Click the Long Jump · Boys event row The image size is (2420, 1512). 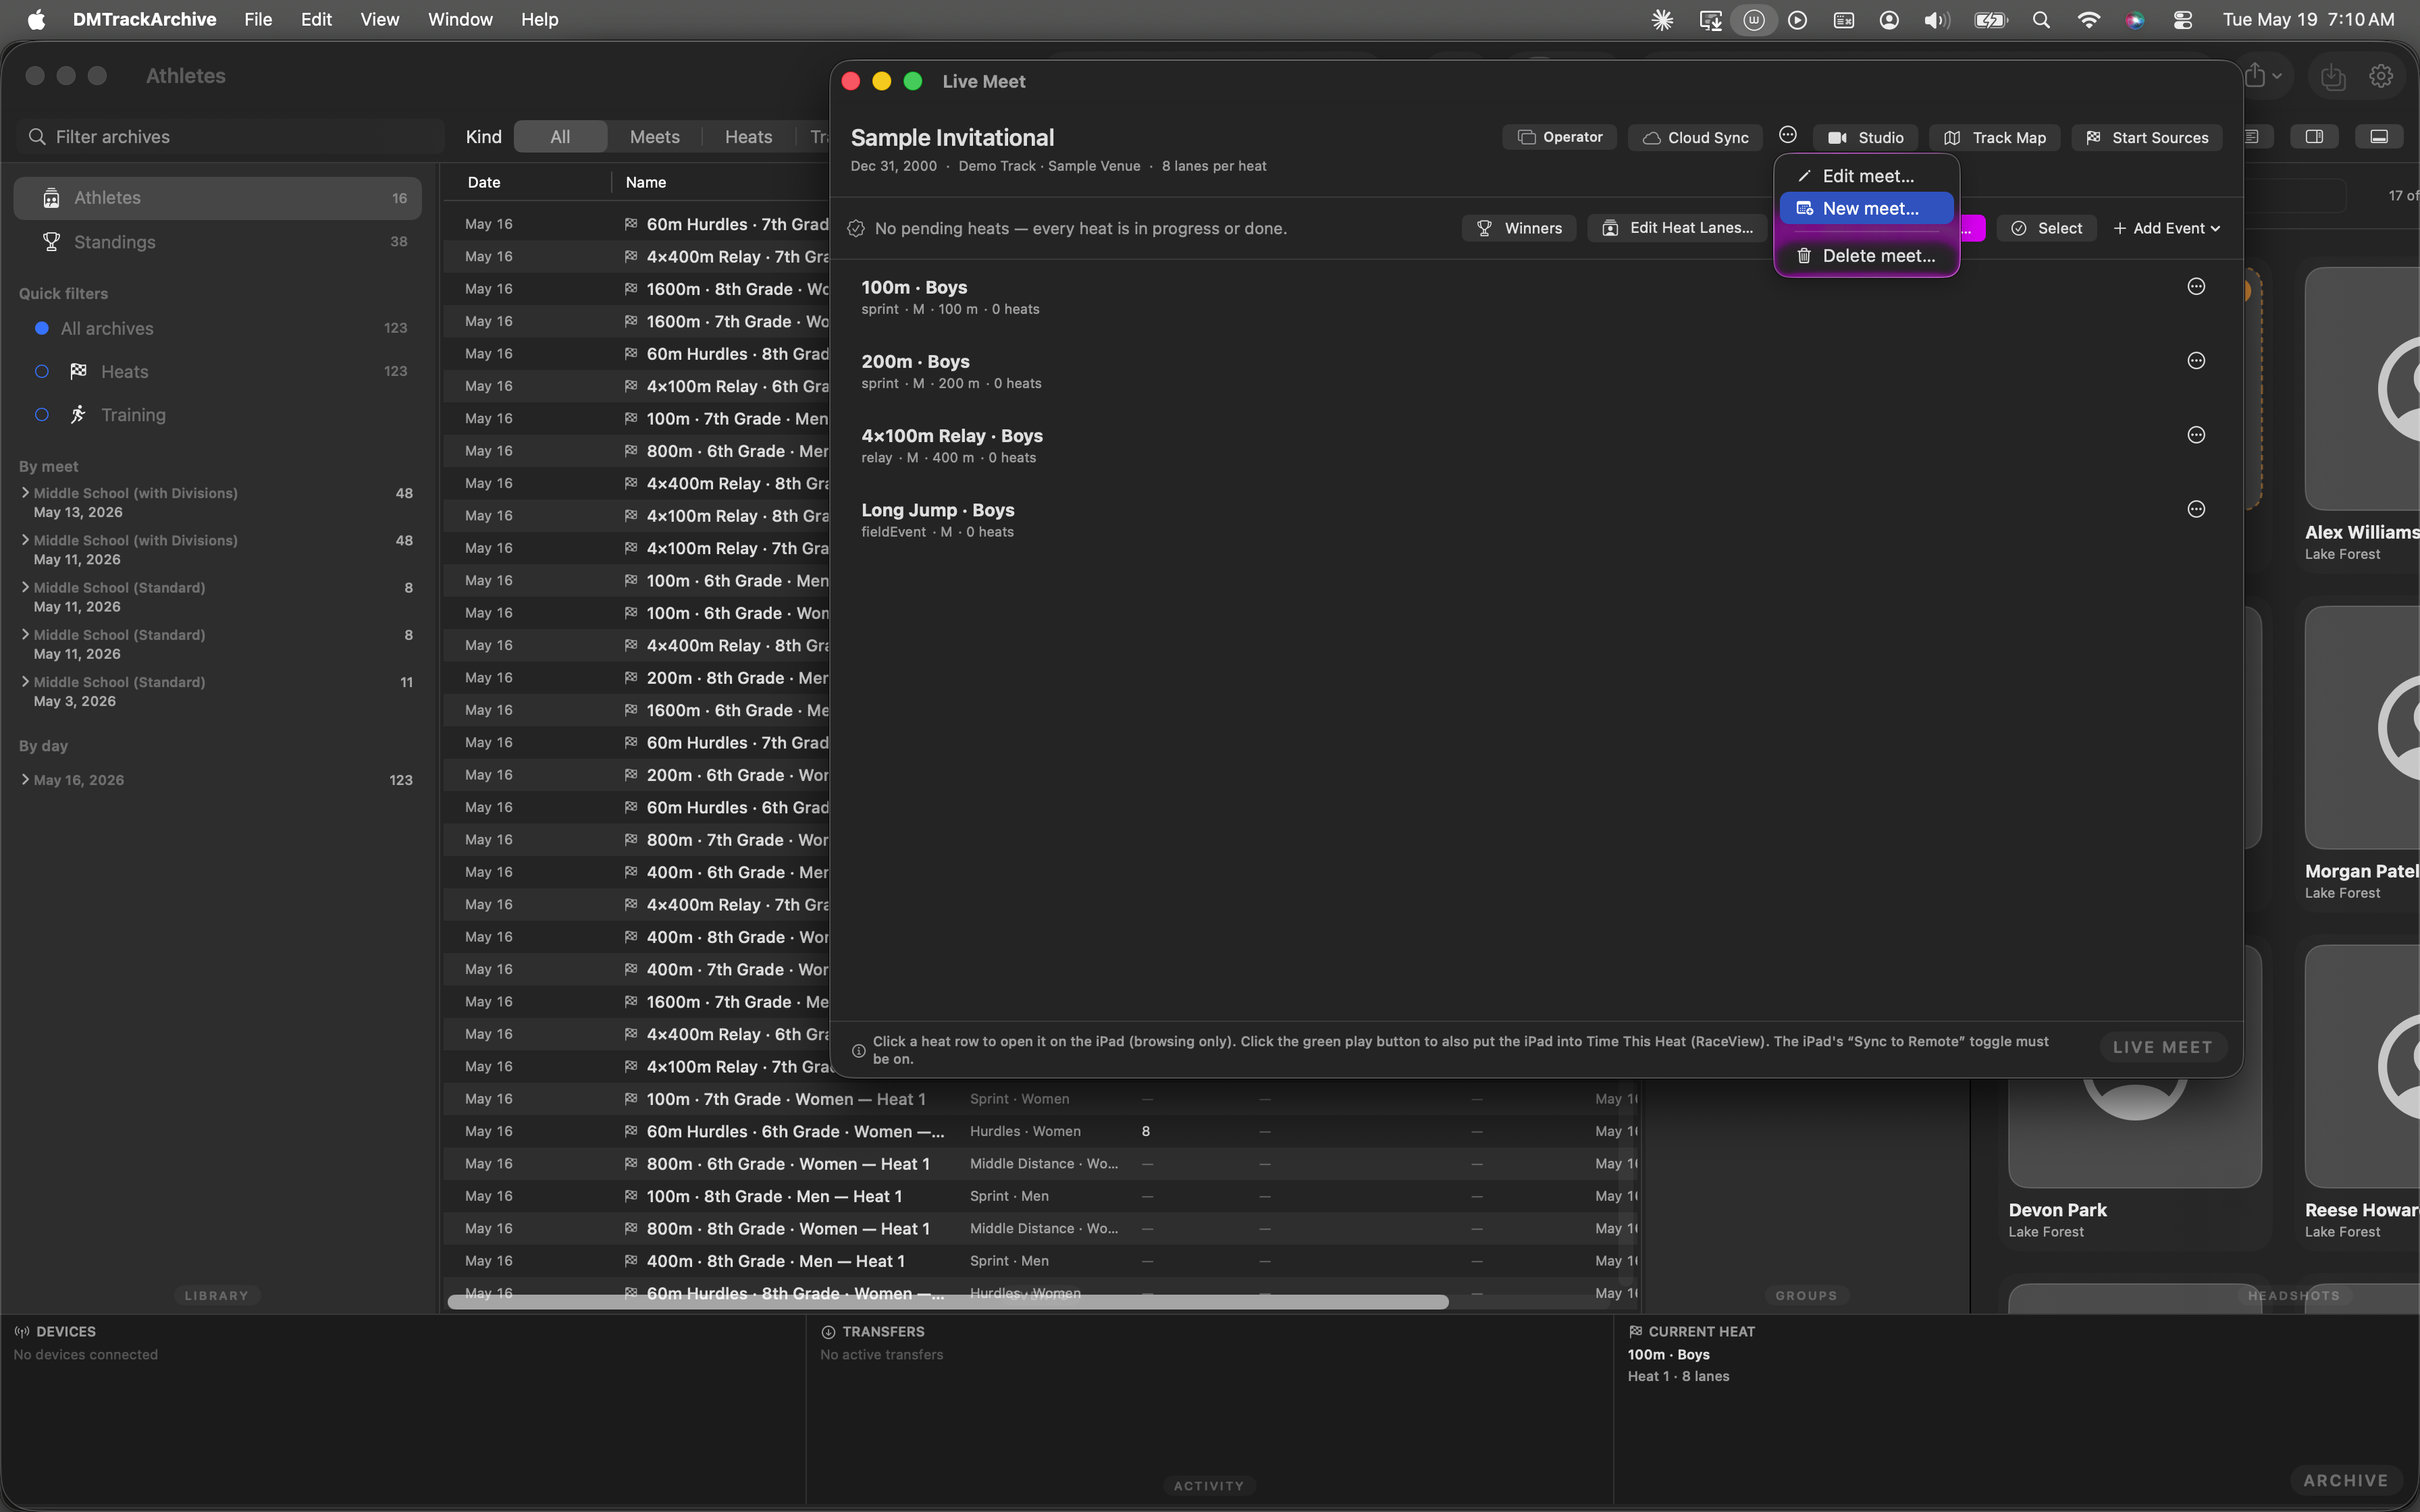pyautogui.click(x=1535, y=520)
